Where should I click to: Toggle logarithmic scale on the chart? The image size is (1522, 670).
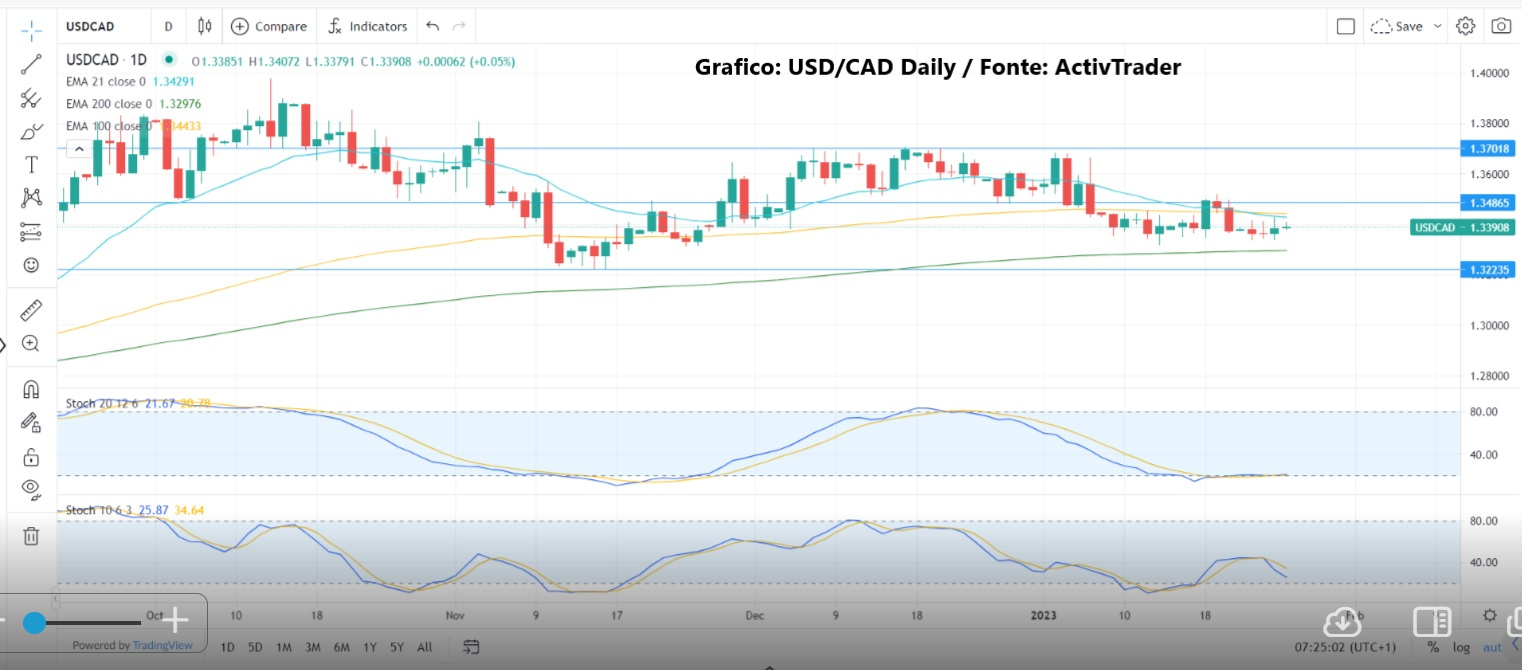point(1462,647)
